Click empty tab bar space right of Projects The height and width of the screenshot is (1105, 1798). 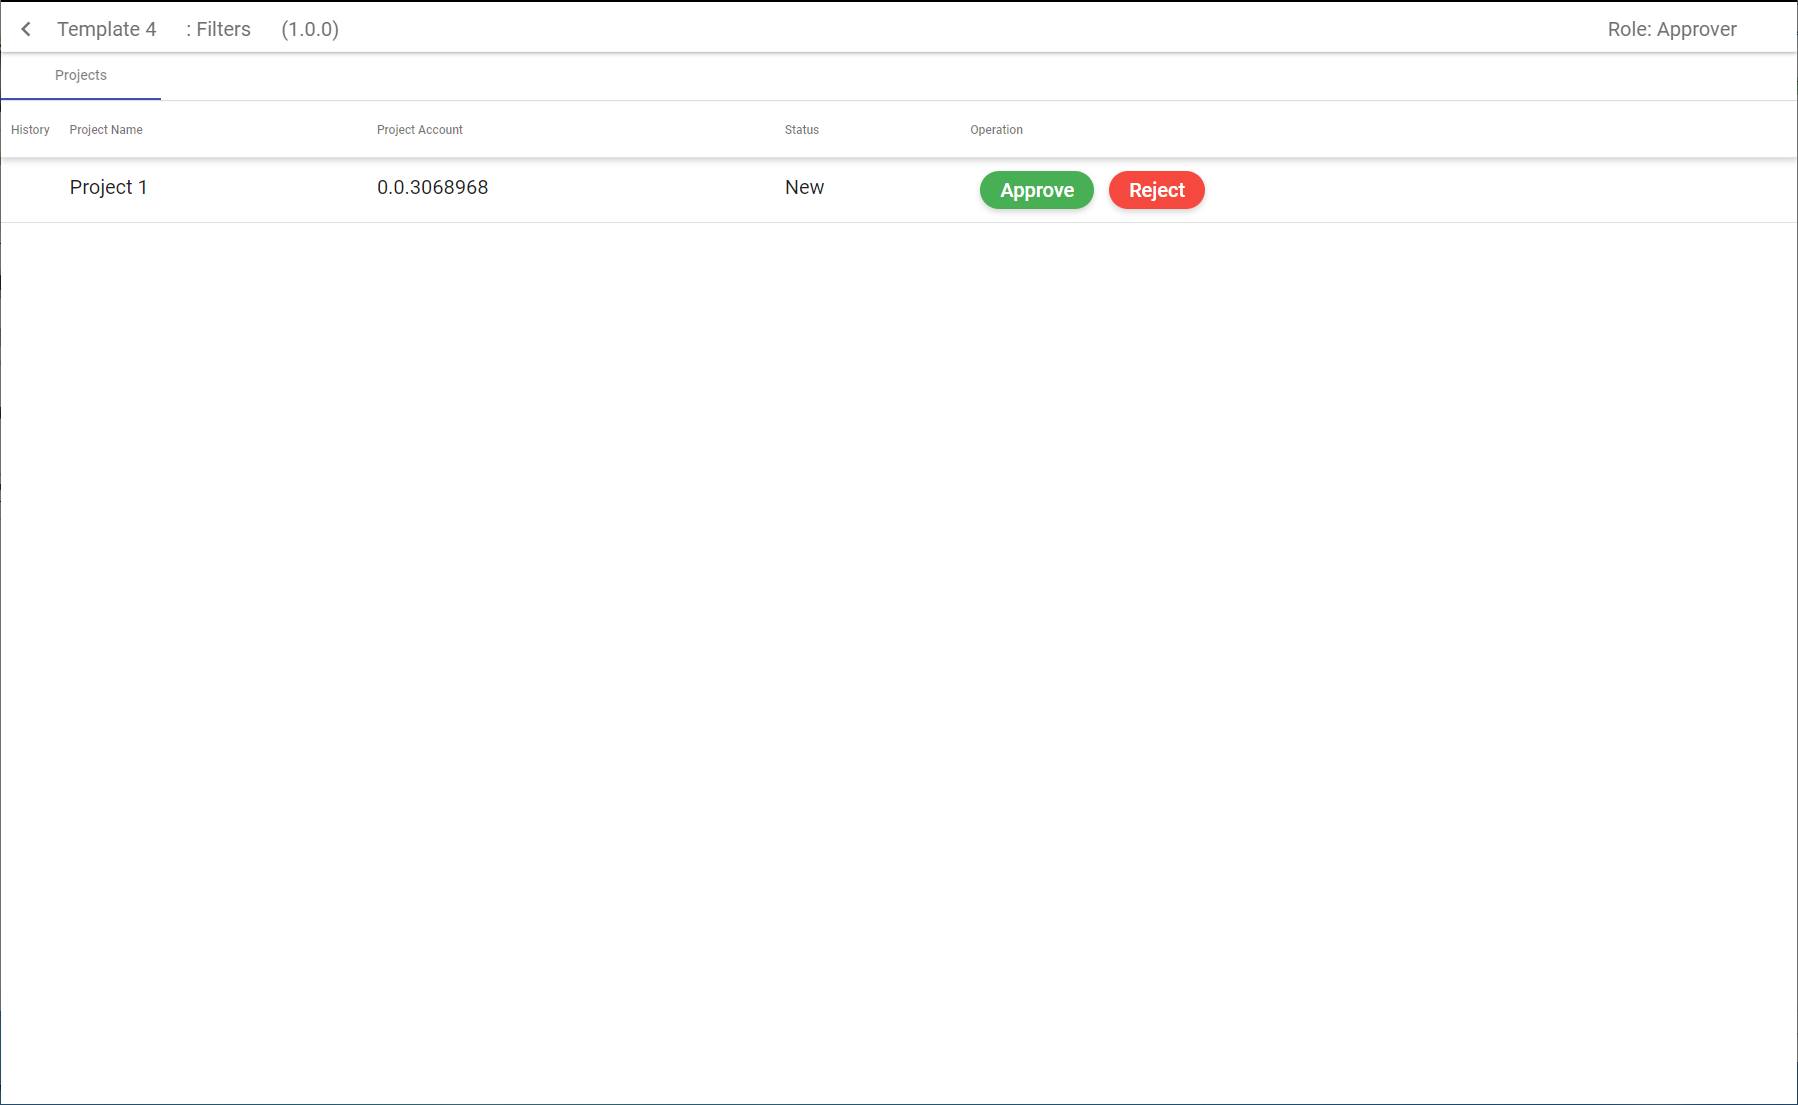tap(900, 76)
